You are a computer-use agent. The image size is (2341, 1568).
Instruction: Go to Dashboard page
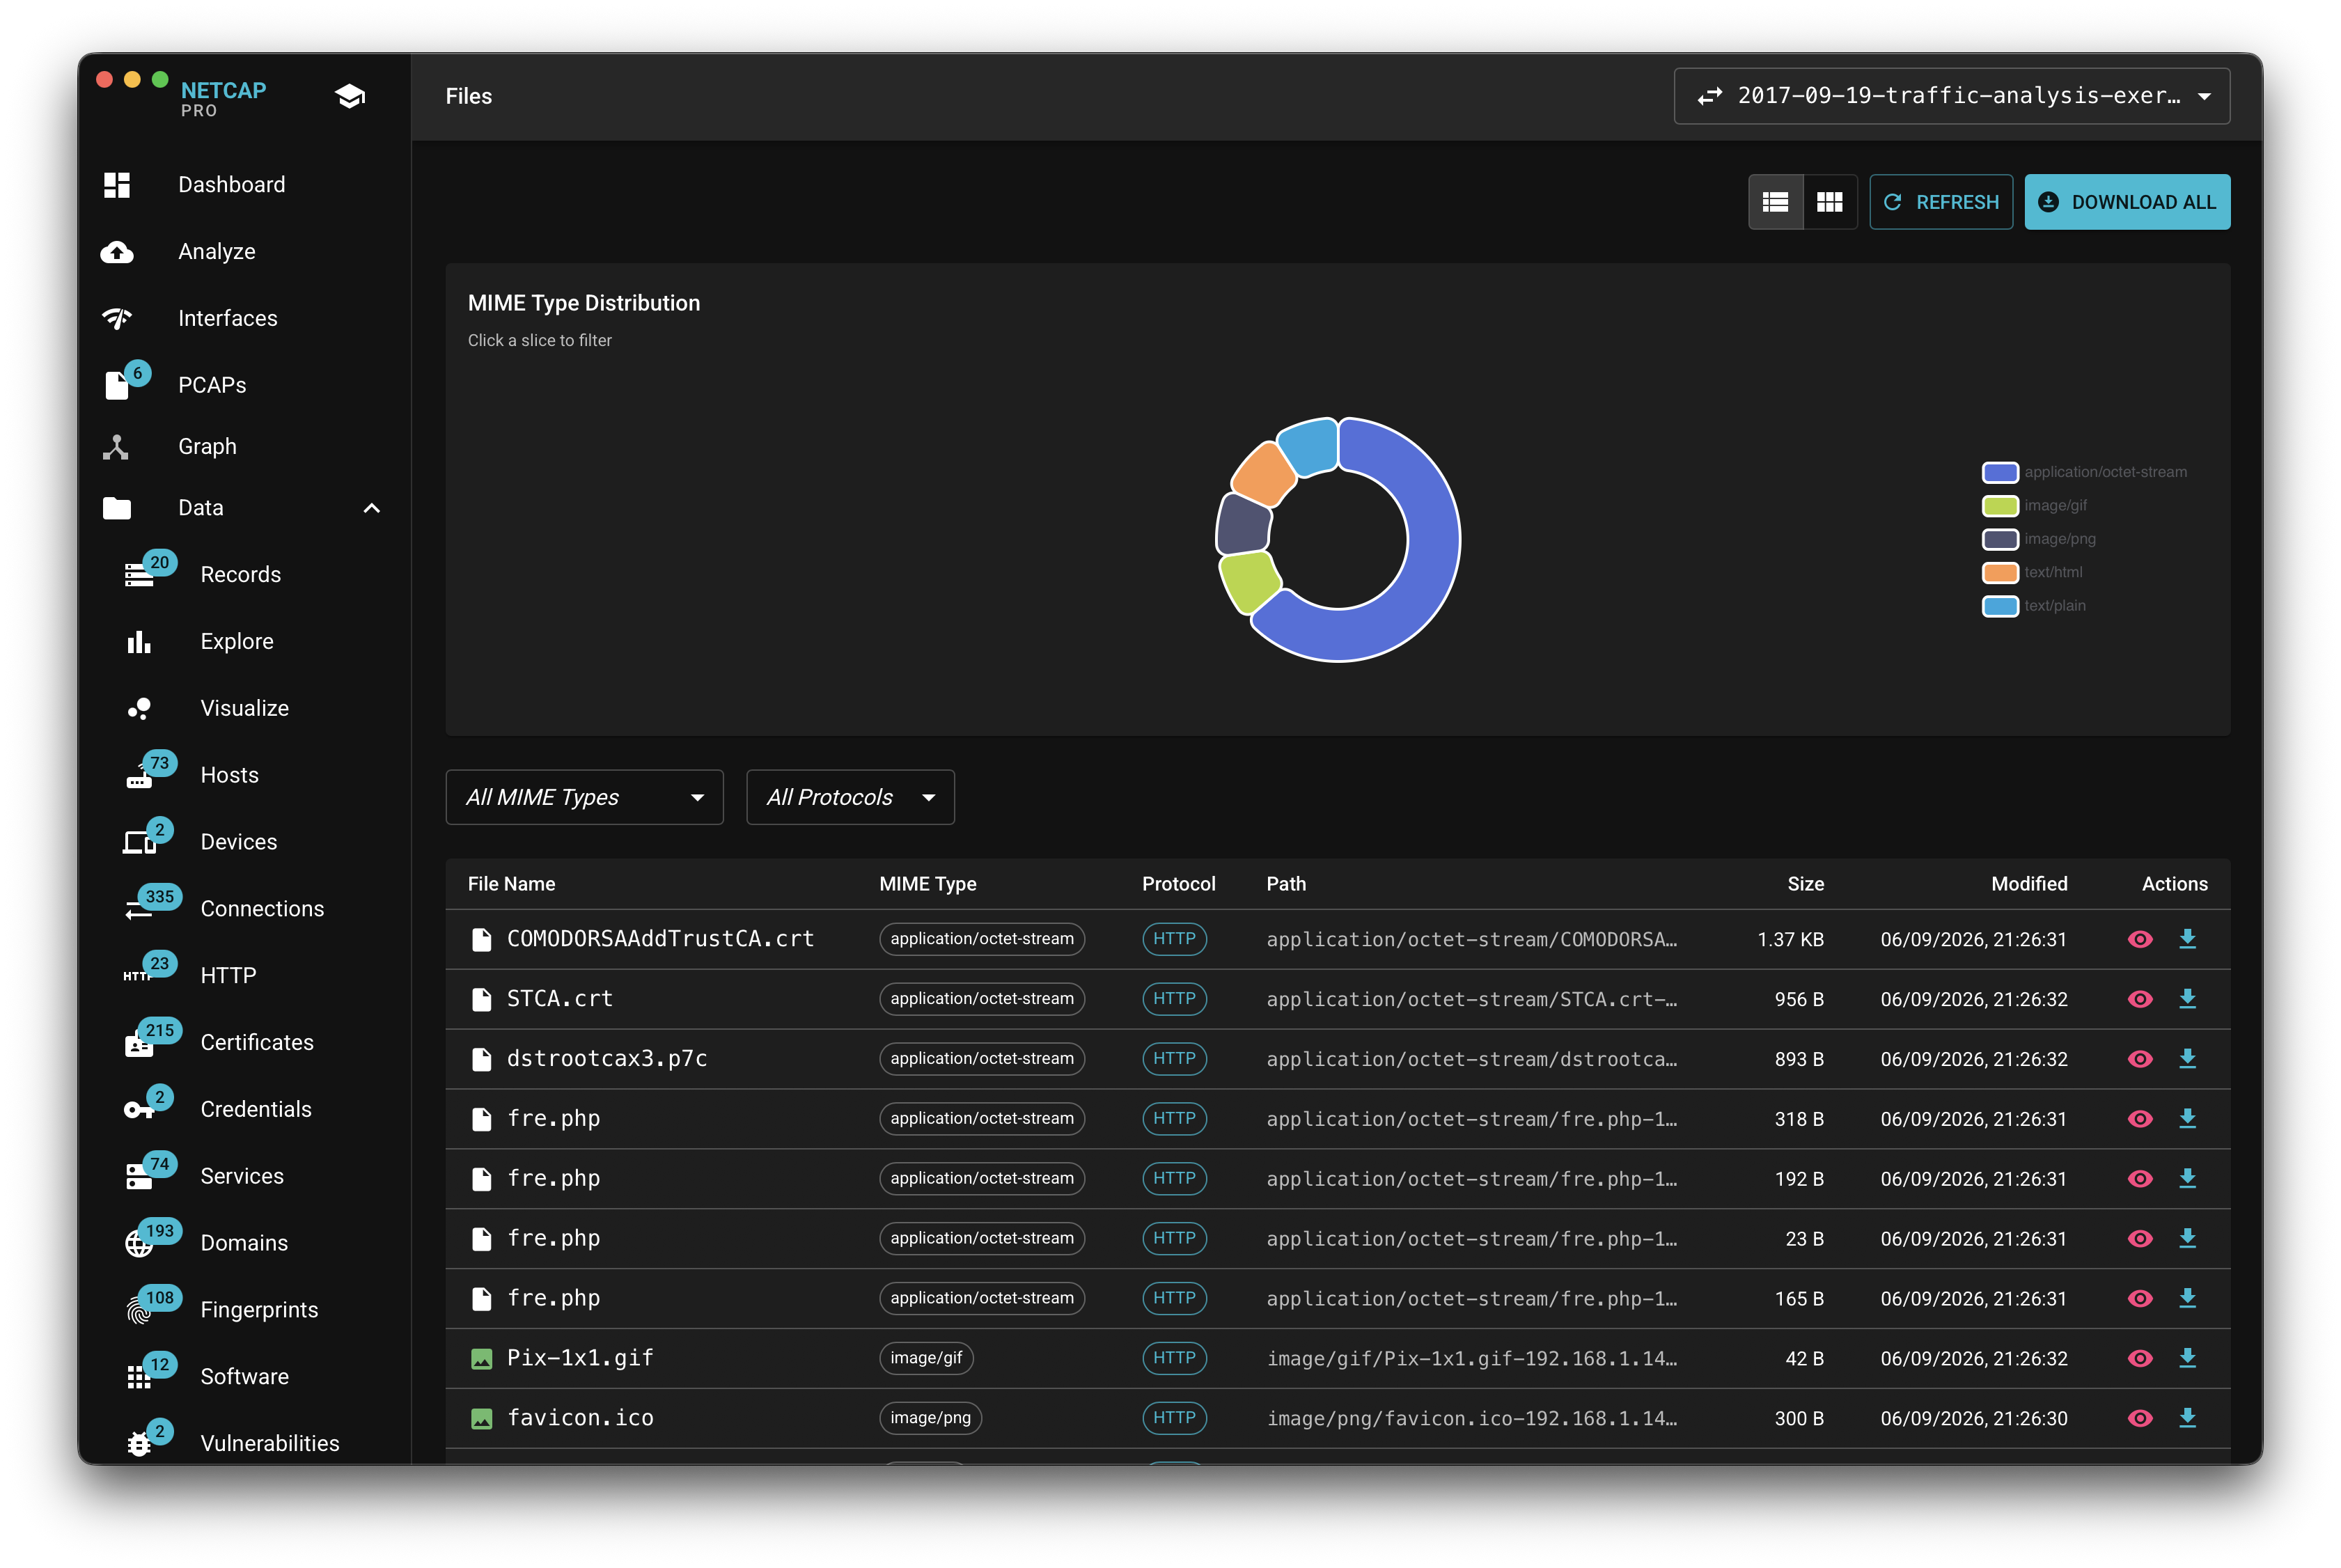tap(232, 185)
